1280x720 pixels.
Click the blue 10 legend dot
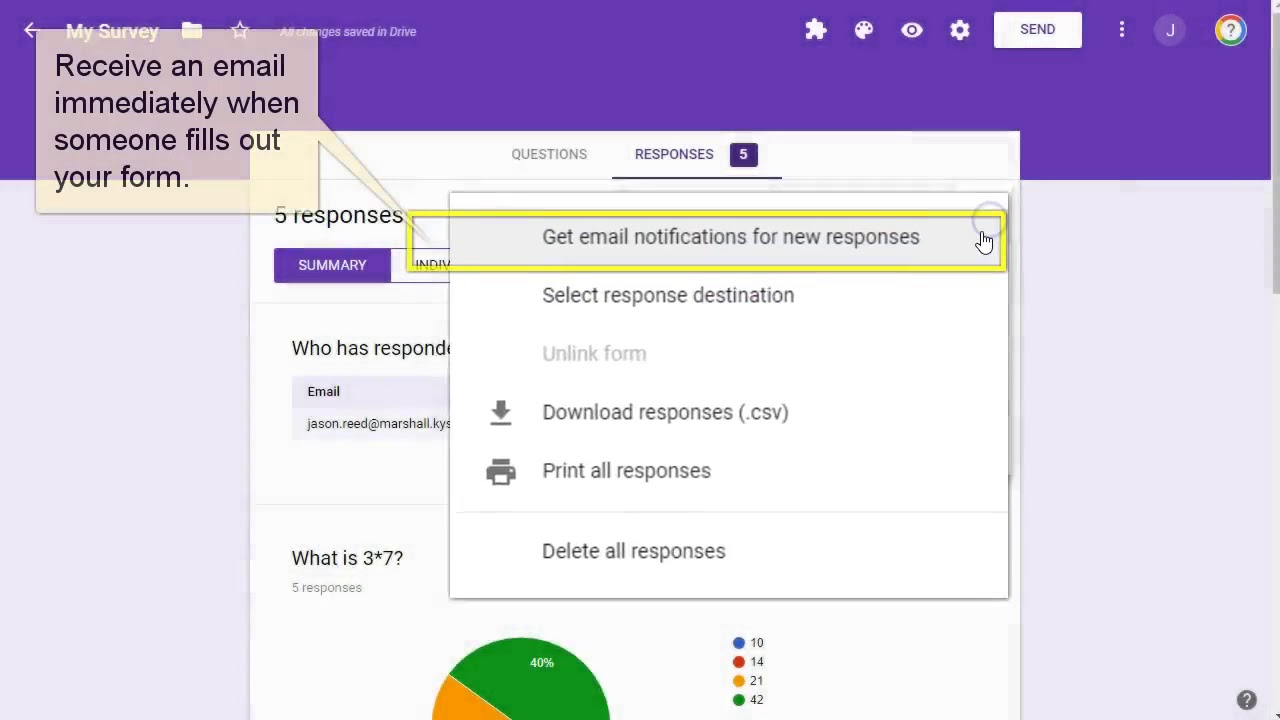pyautogui.click(x=739, y=643)
